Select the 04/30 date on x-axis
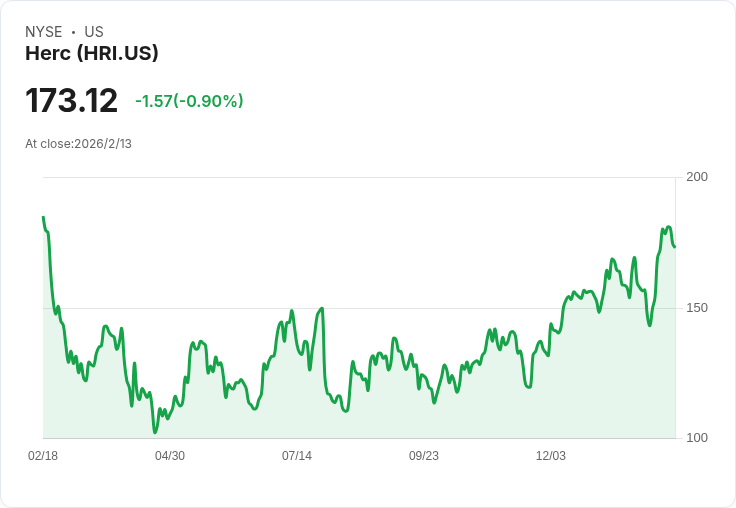Screen dimensions: 736x508 pyautogui.click(x=170, y=456)
